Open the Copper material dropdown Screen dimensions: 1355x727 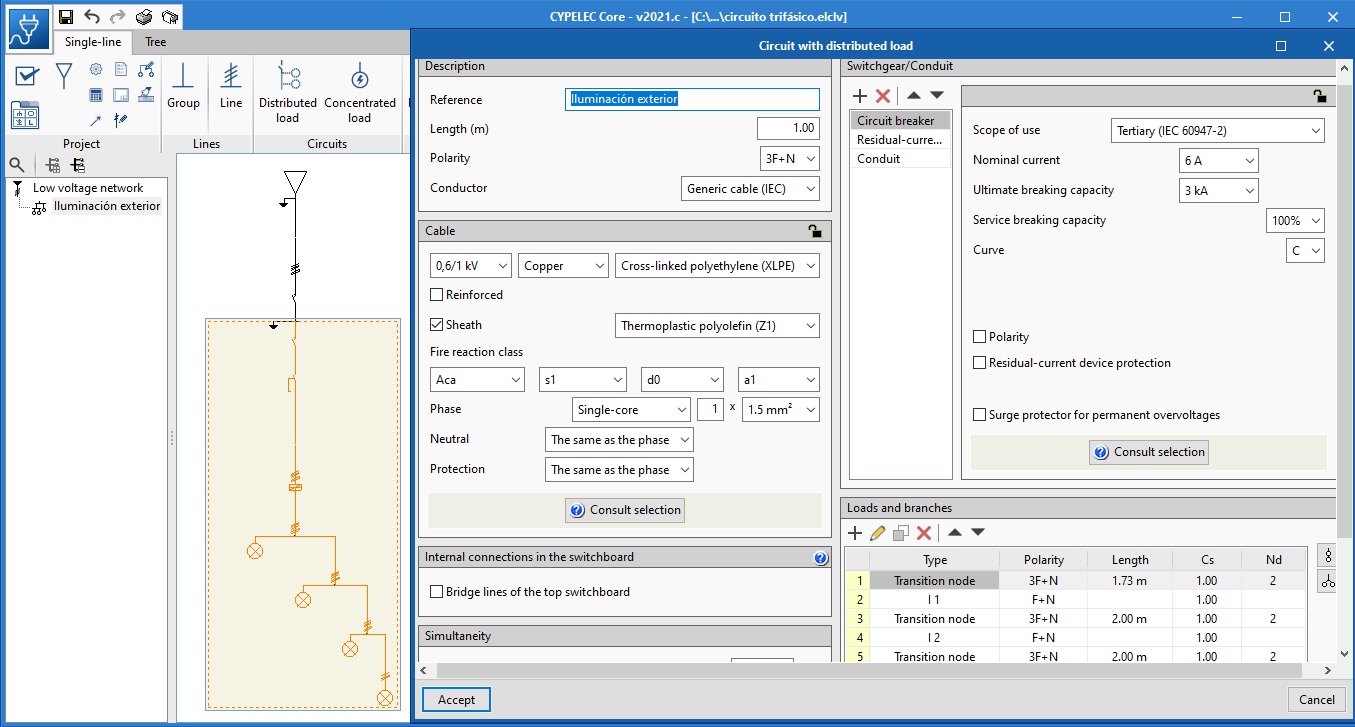click(x=563, y=266)
